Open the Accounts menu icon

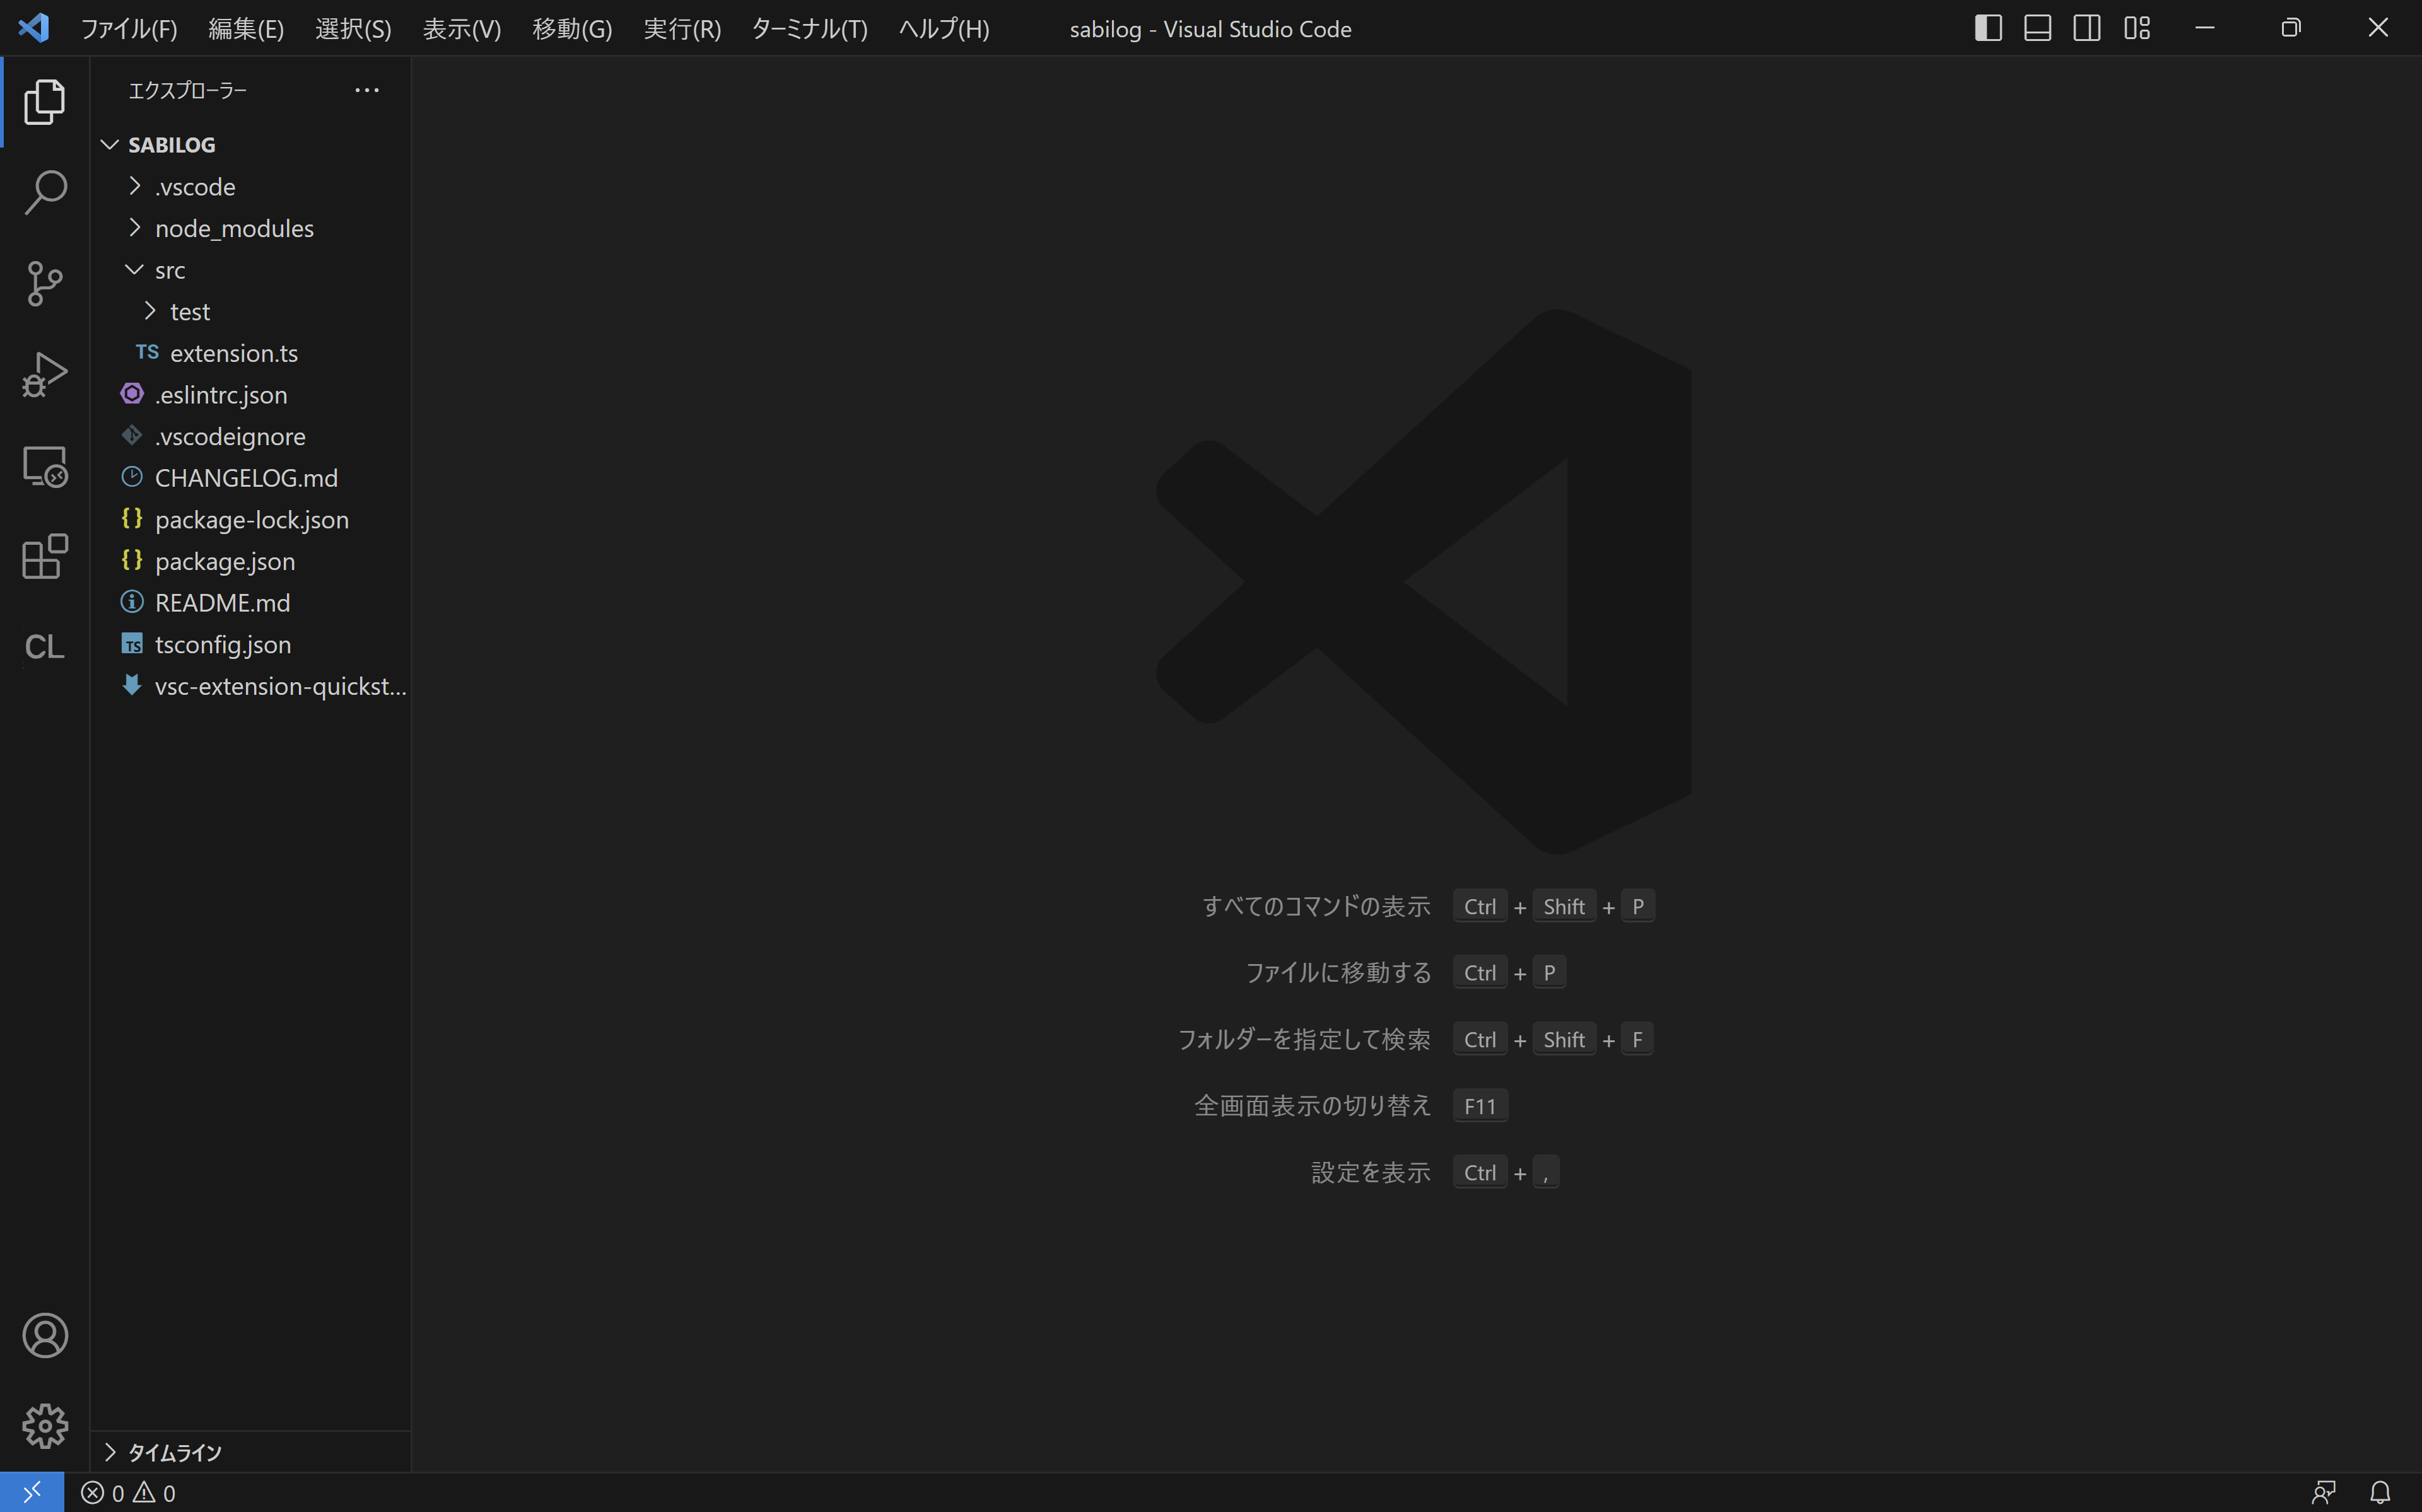(x=45, y=1336)
